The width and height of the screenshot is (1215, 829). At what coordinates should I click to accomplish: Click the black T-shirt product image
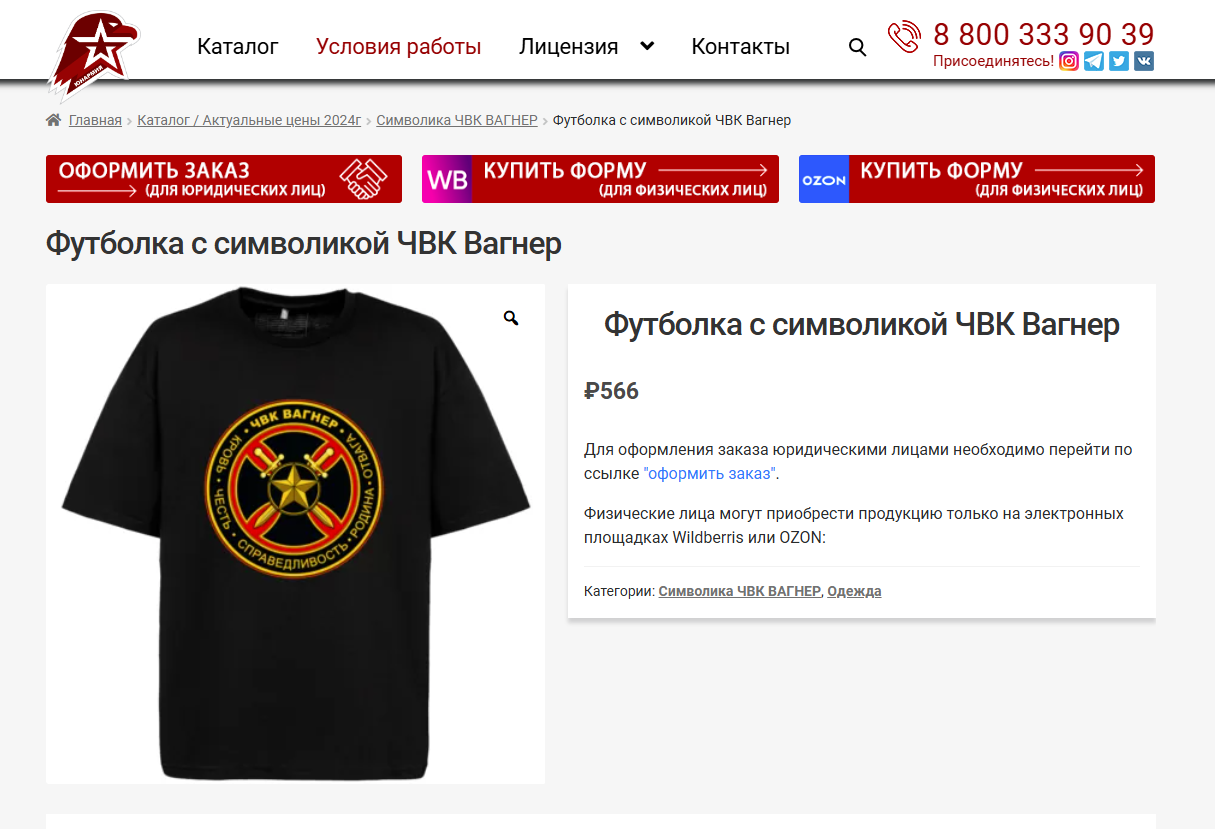coord(295,534)
